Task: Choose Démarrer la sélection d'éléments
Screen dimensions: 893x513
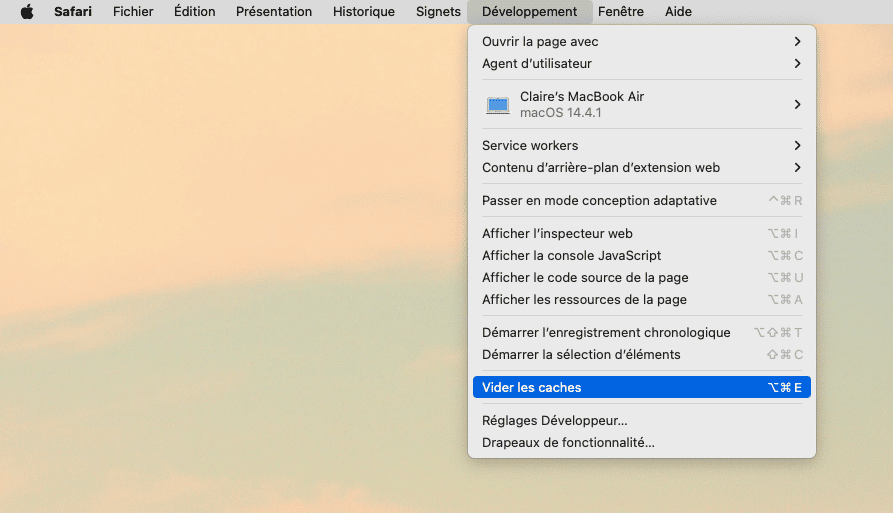Action: point(642,355)
